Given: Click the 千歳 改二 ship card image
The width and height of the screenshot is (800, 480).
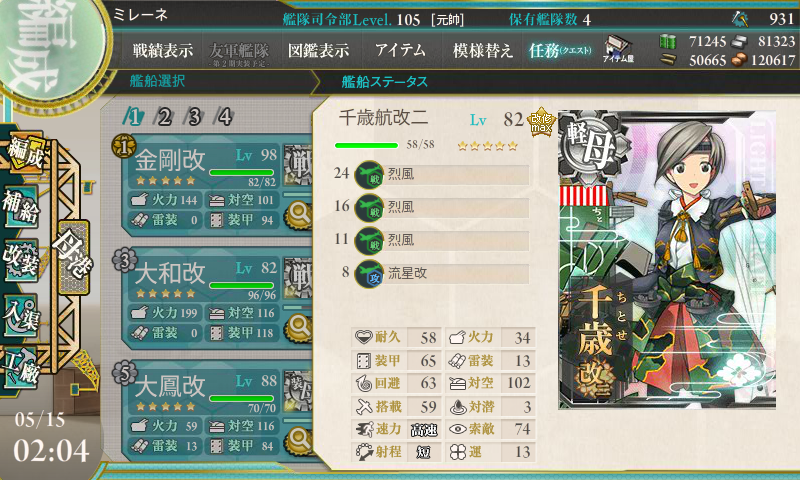Looking at the screenshot, I should (x=667, y=260).
